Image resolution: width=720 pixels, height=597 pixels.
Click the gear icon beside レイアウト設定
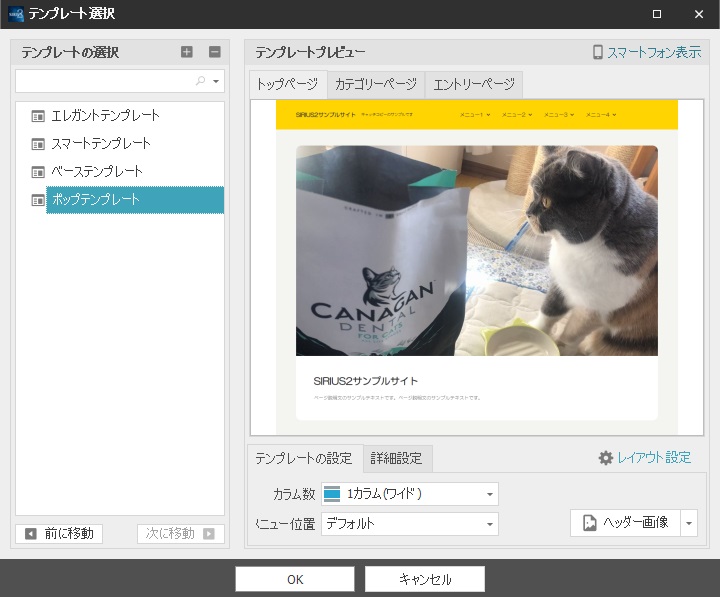point(606,458)
